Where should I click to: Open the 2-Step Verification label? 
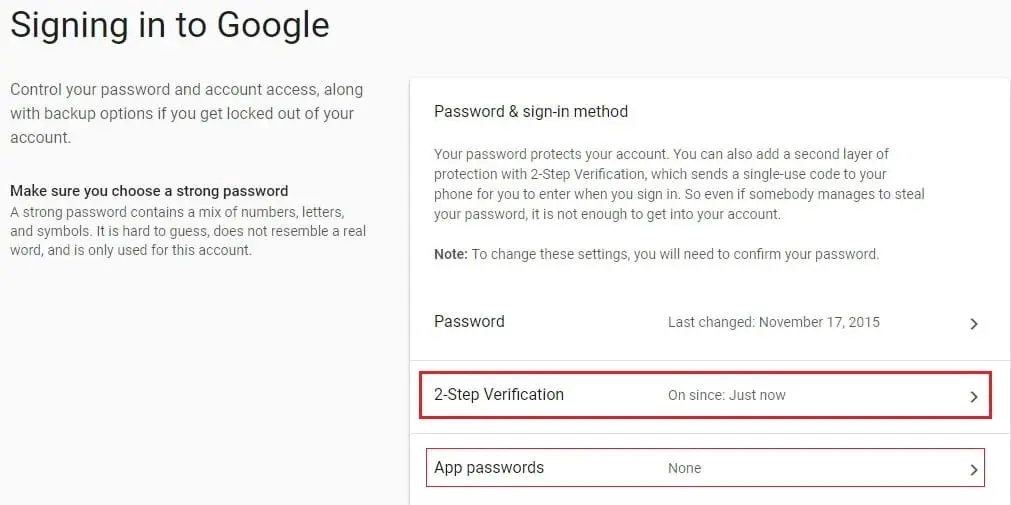pos(499,395)
